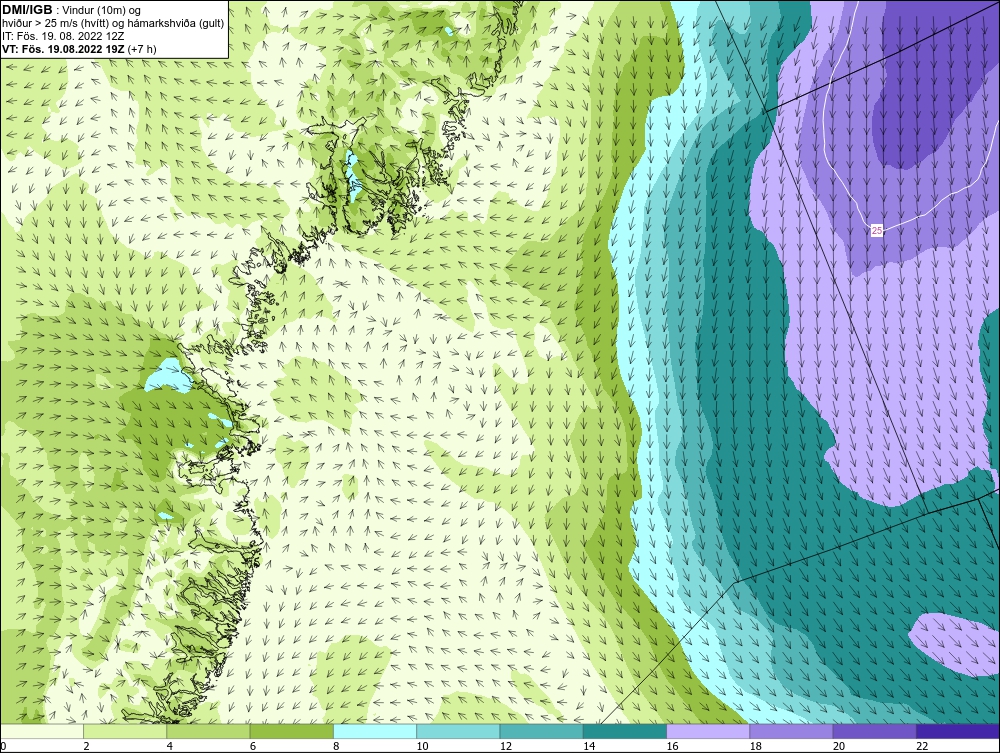Click the 20-22 m/s violet swatch

pyautogui.click(x=875, y=731)
